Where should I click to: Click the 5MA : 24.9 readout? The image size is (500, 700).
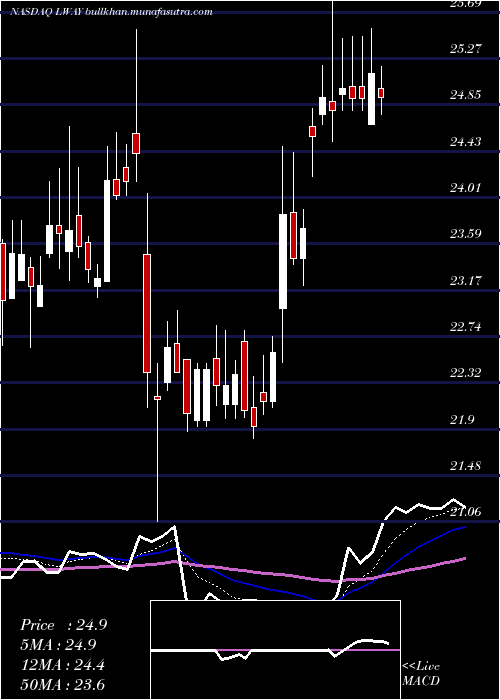pos(58,645)
